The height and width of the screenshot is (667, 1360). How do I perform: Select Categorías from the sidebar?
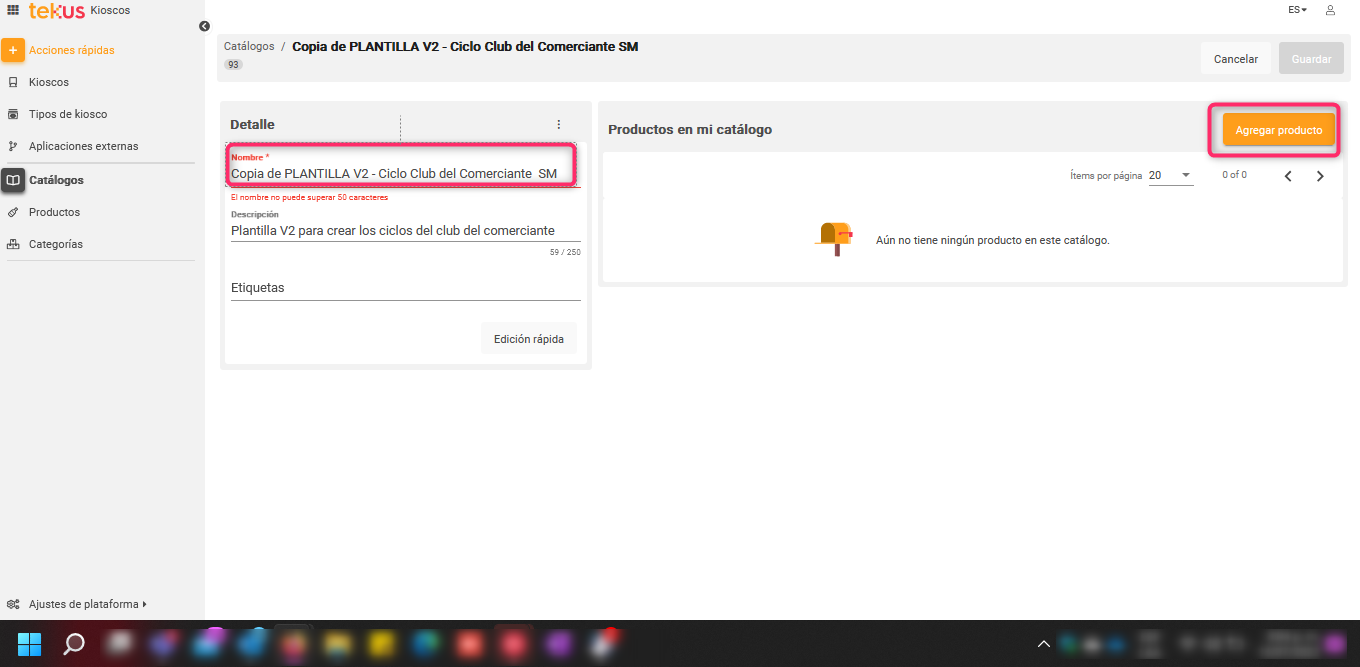click(56, 244)
